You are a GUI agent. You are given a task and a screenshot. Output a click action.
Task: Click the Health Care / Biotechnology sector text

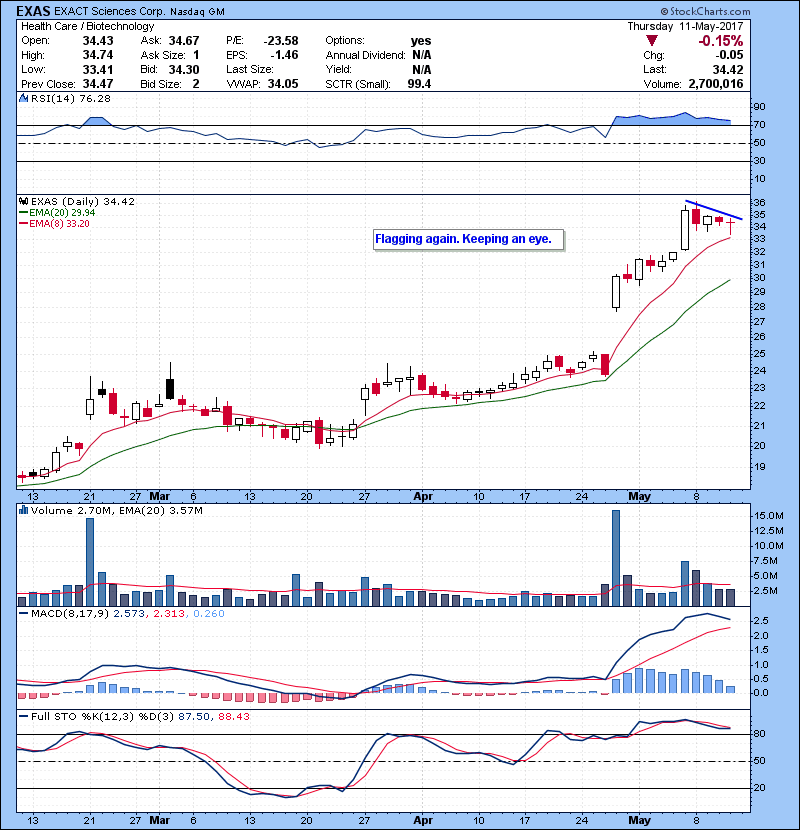coord(88,26)
